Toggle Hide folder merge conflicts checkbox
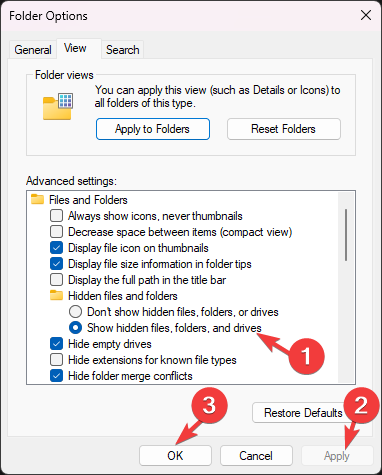Screen dimensions: 382x475 [56, 376]
